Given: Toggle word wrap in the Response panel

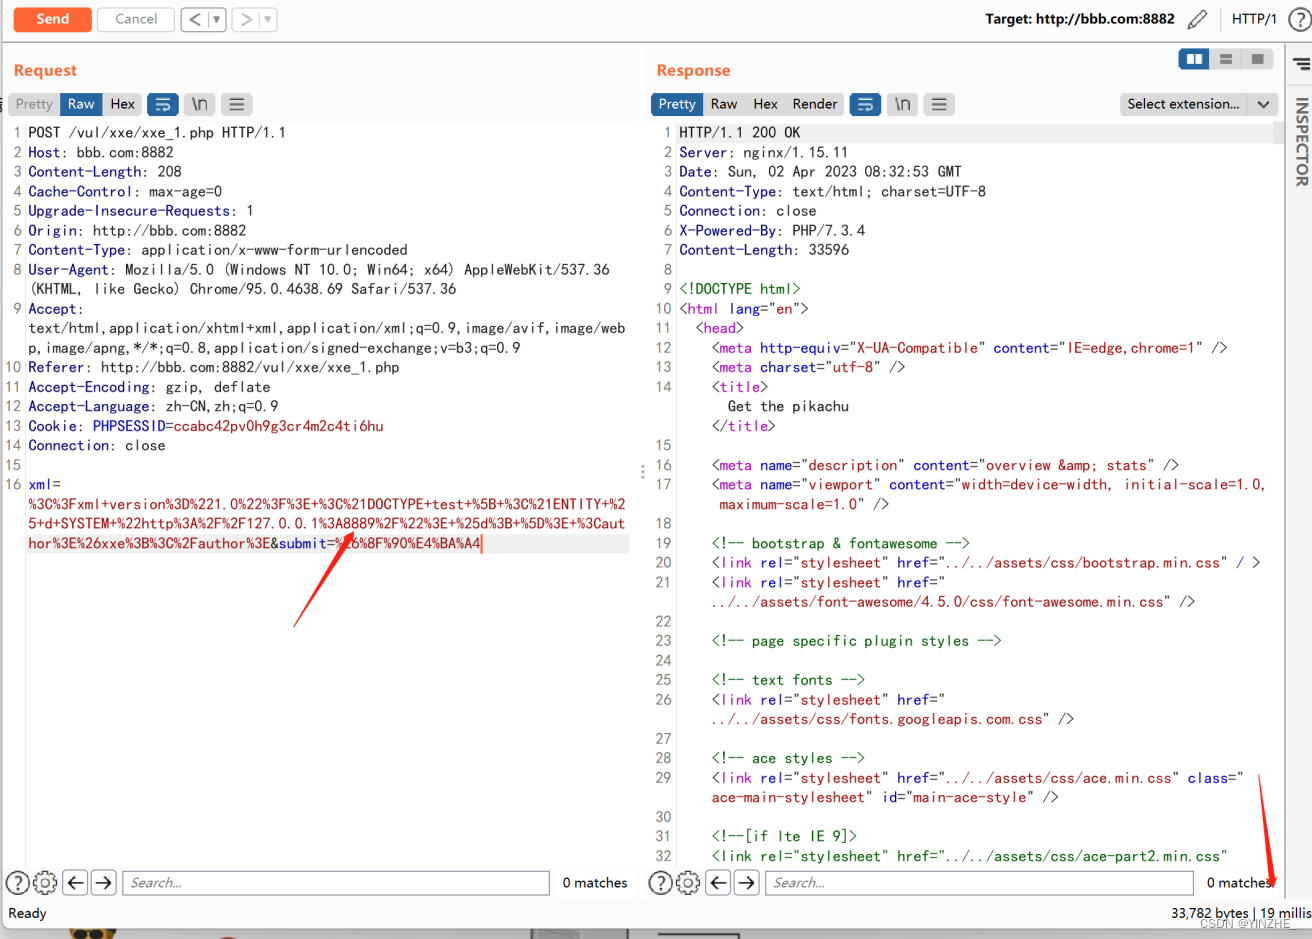Looking at the screenshot, I should 865,104.
